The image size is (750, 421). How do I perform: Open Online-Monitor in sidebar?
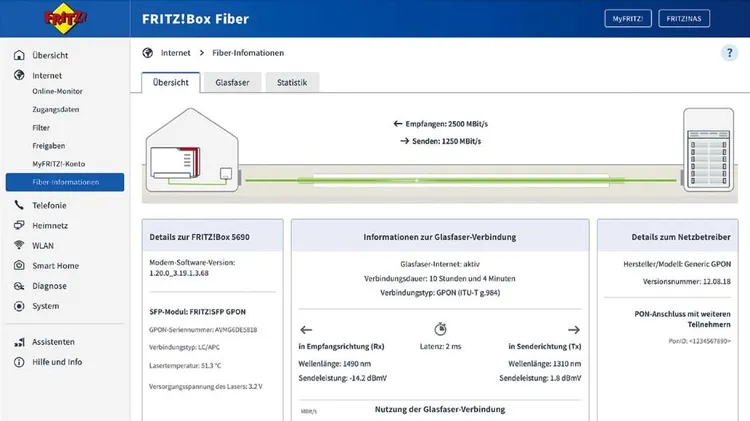(57, 91)
